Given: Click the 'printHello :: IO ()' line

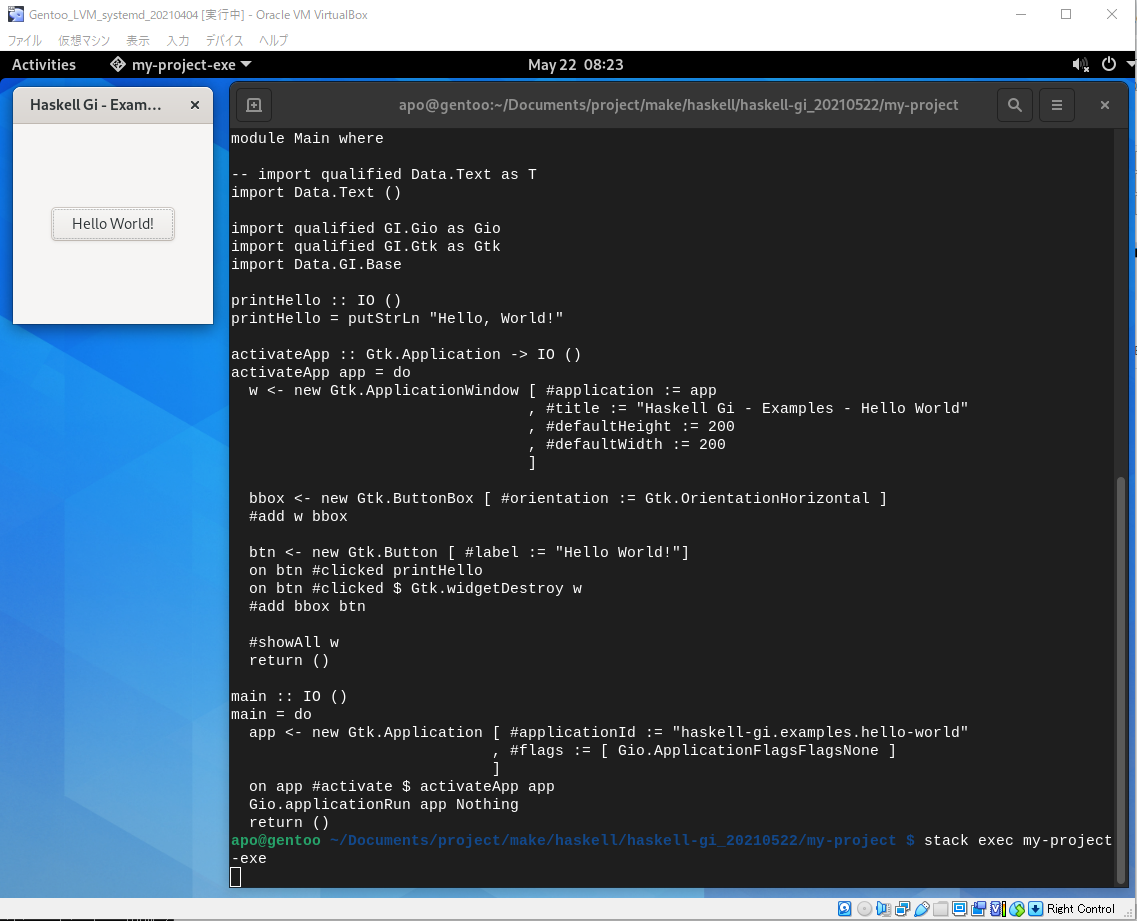Looking at the screenshot, I should pos(315,300).
